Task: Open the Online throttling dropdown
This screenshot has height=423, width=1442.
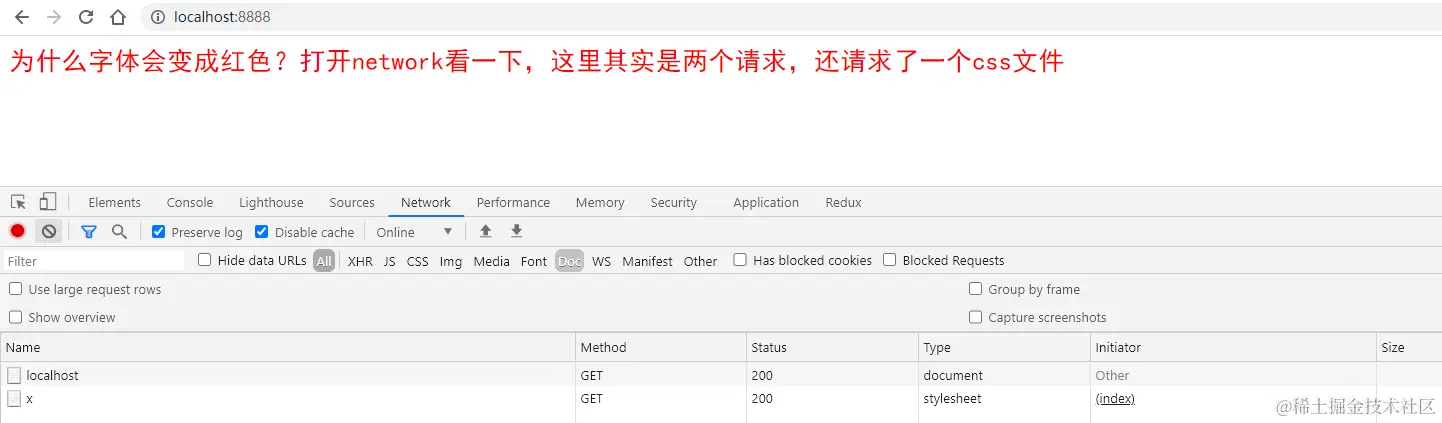Action: 414,232
